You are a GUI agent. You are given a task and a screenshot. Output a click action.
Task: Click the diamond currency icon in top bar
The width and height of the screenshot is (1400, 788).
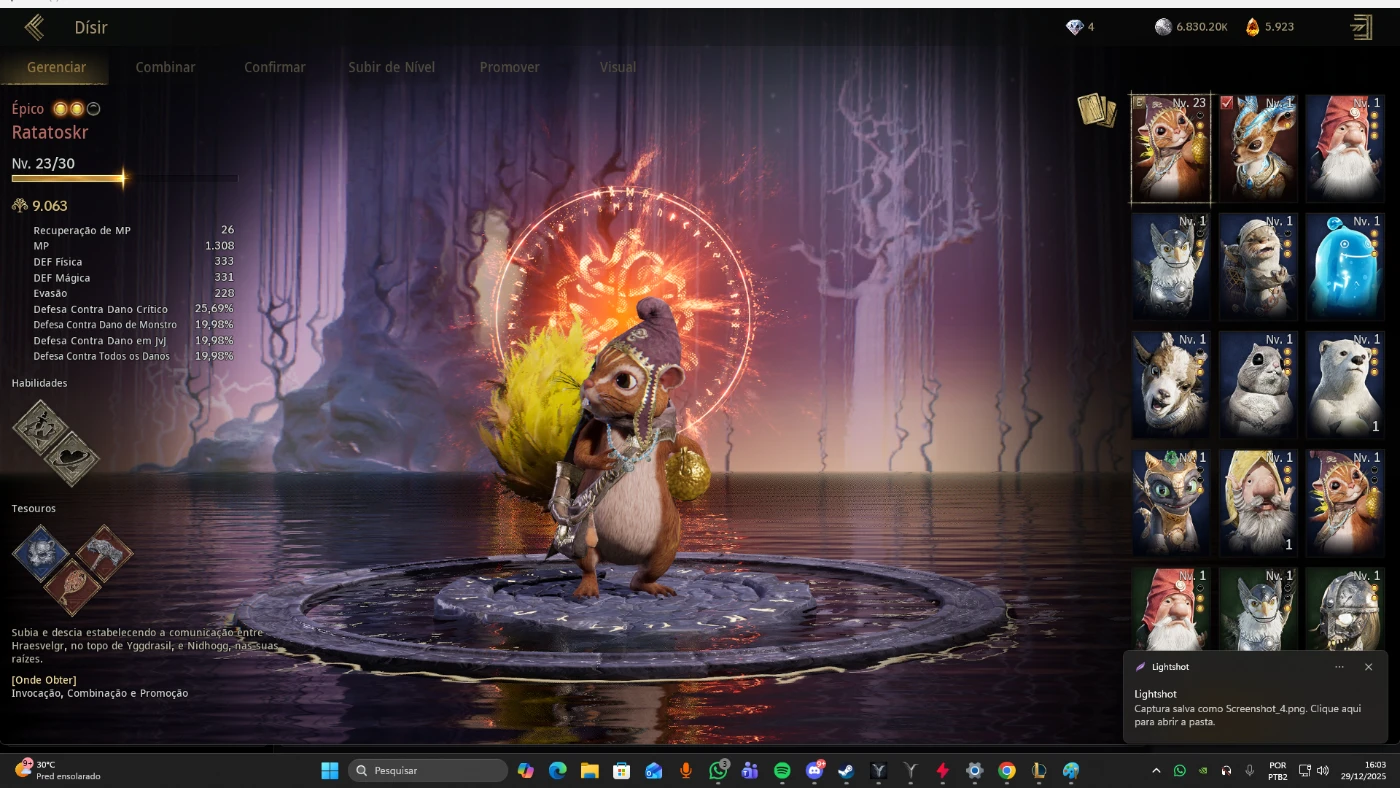point(1075,27)
